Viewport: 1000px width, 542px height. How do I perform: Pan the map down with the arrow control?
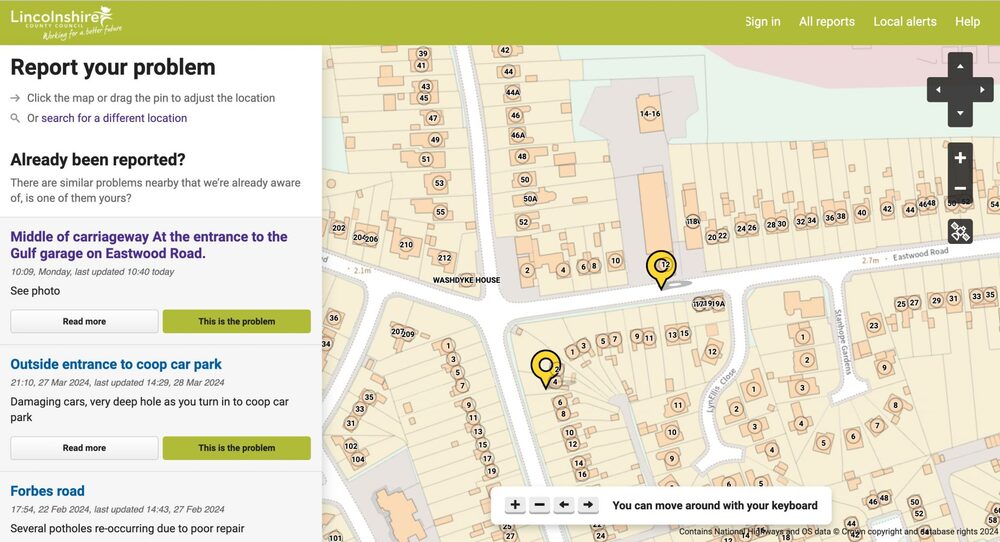point(960,113)
